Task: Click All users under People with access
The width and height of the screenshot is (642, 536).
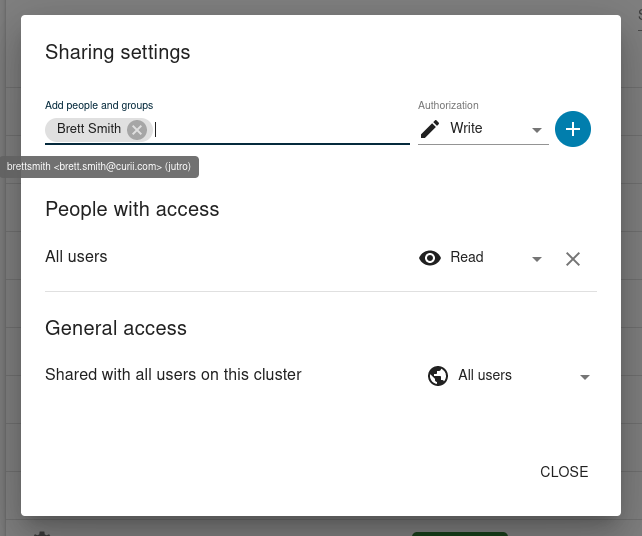Action: point(76,257)
